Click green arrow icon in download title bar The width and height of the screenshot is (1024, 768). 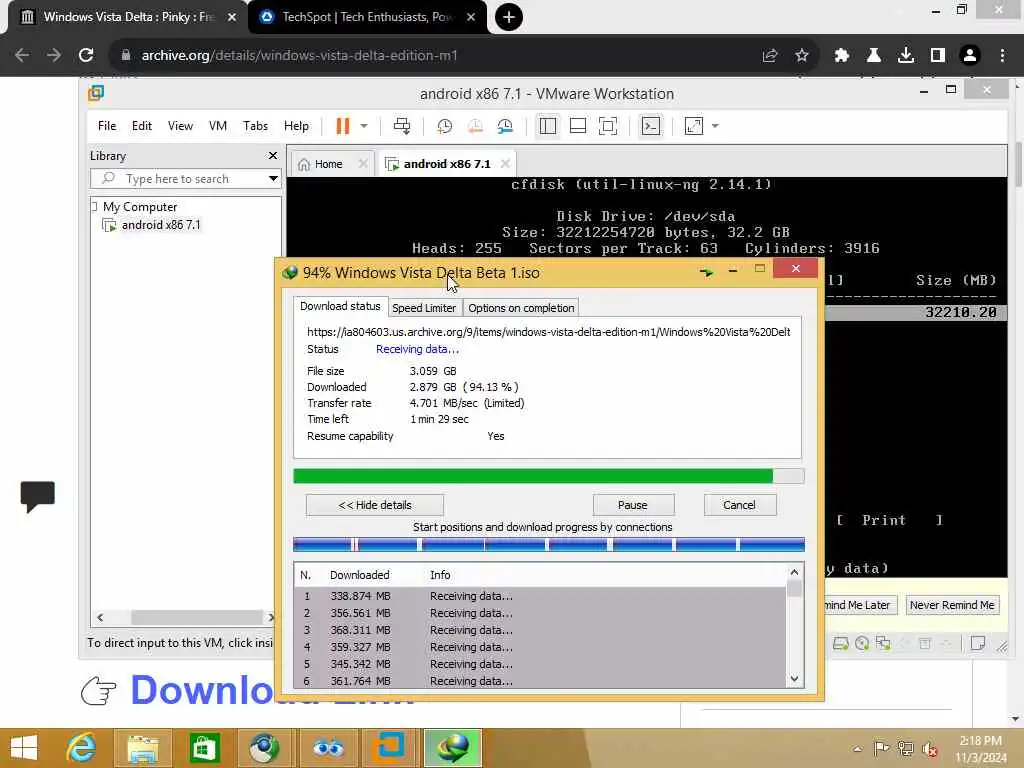click(706, 271)
